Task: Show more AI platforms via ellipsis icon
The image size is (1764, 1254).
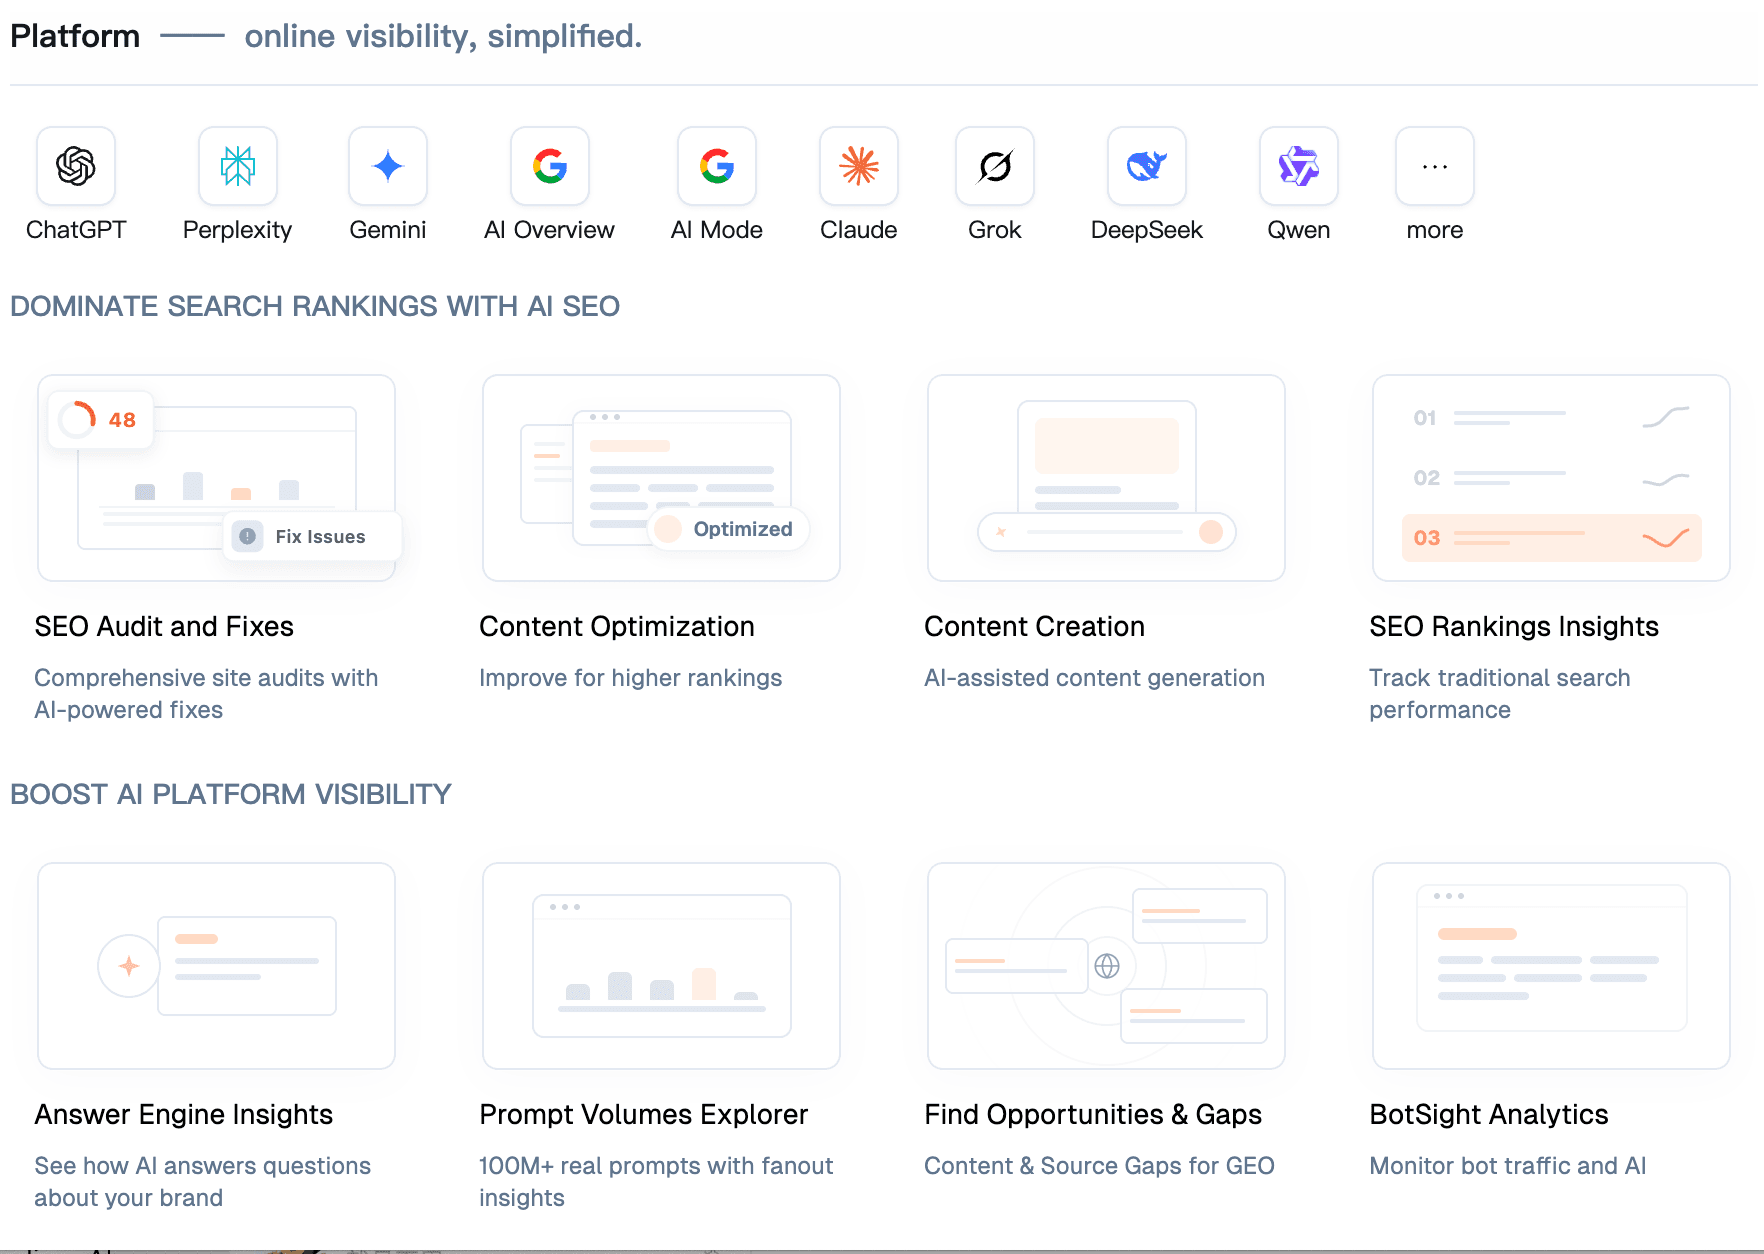Action: tap(1435, 166)
